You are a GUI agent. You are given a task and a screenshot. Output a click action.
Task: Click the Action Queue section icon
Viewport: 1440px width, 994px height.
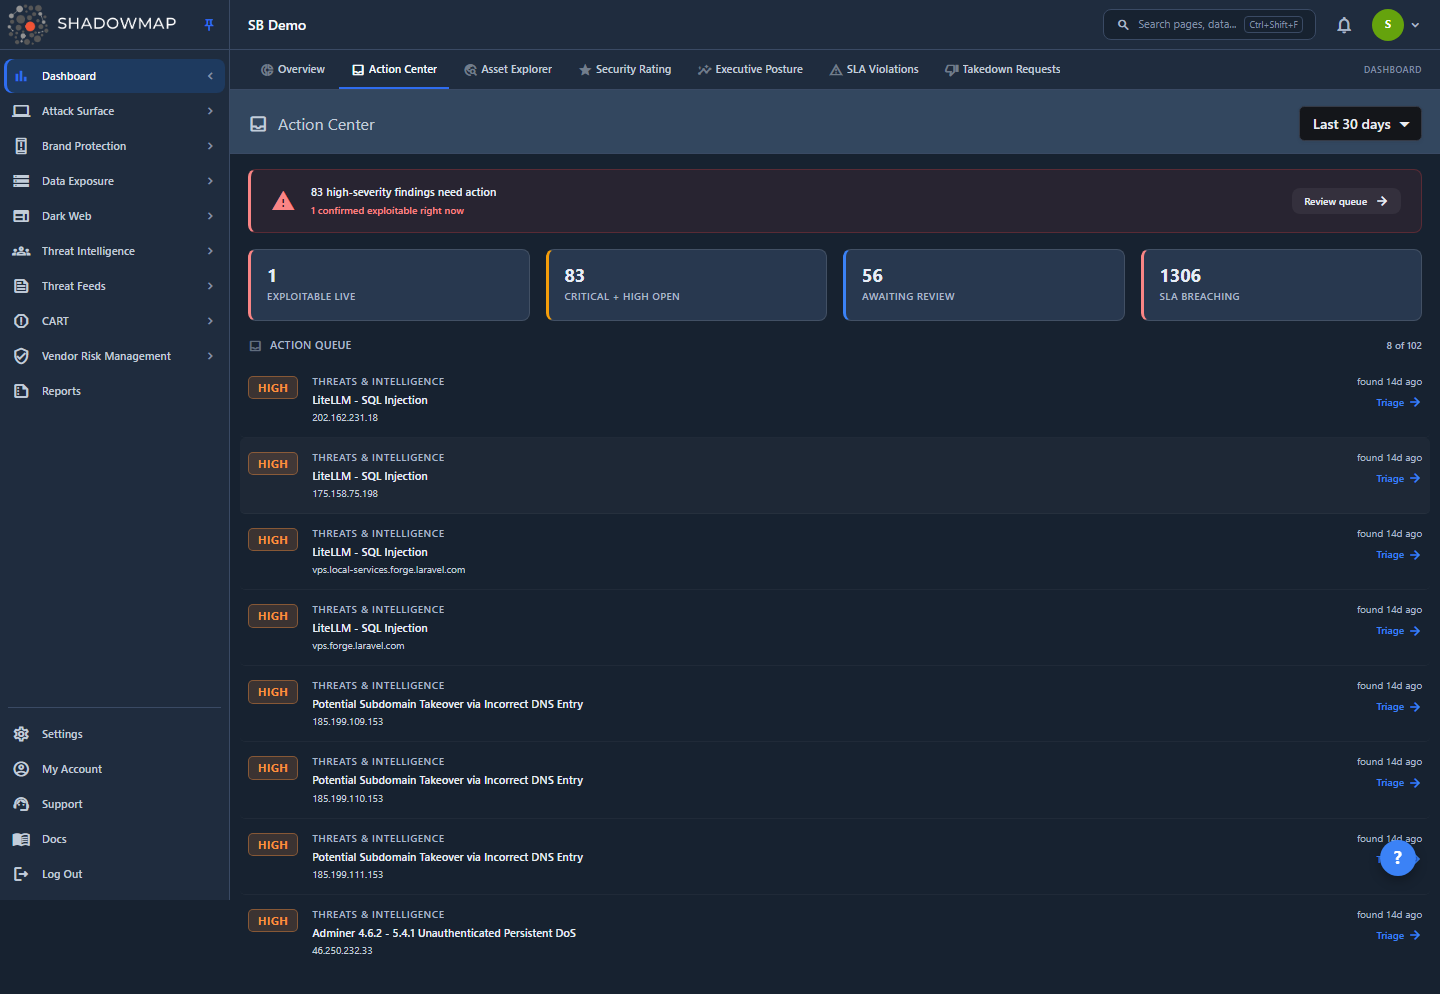click(x=255, y=346)
